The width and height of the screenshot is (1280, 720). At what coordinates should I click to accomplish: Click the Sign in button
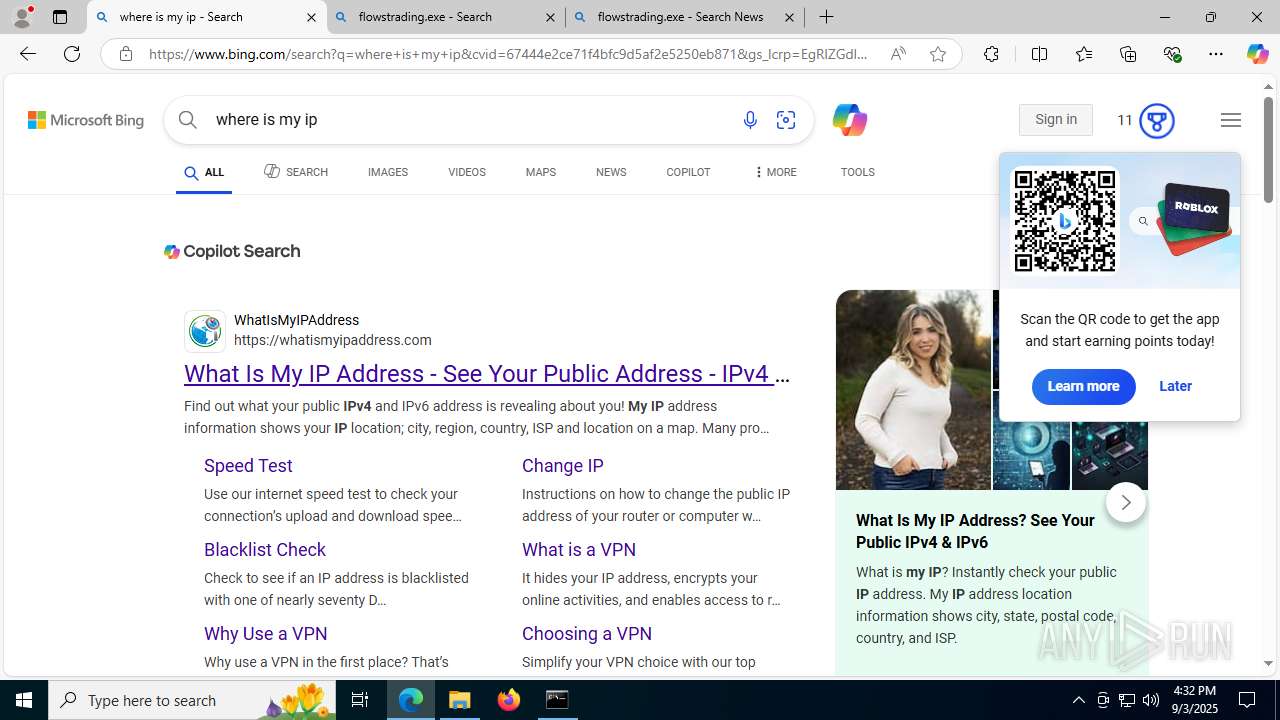pos(1056,120)
